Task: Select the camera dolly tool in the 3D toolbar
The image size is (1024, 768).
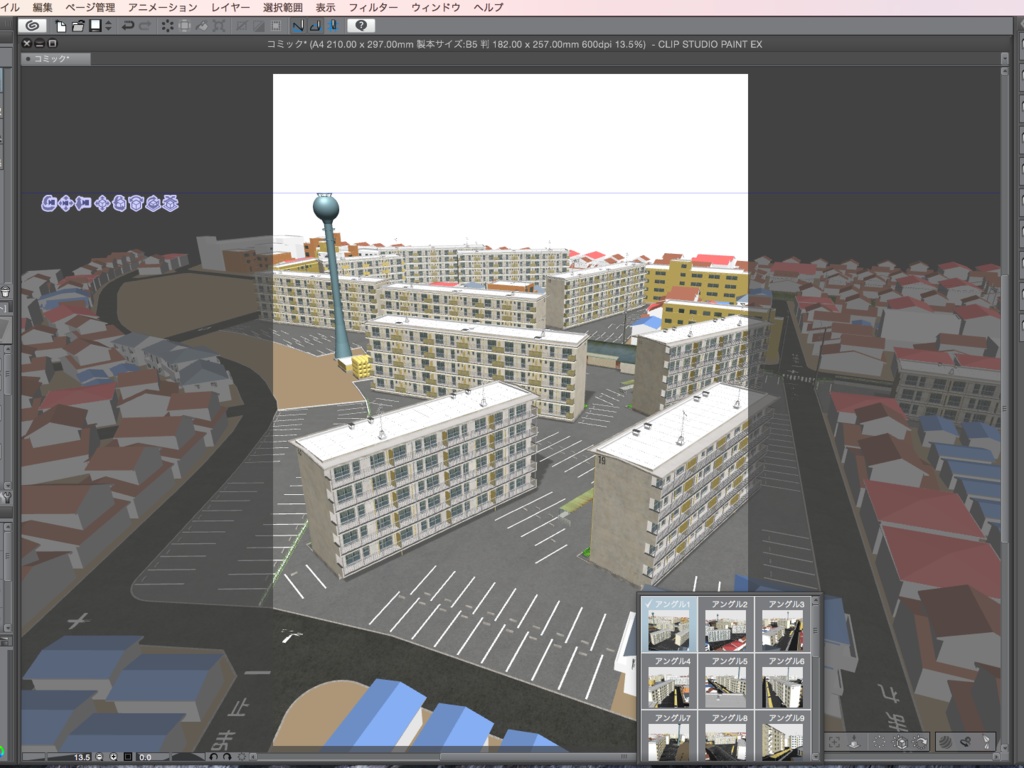Action: 82,205
